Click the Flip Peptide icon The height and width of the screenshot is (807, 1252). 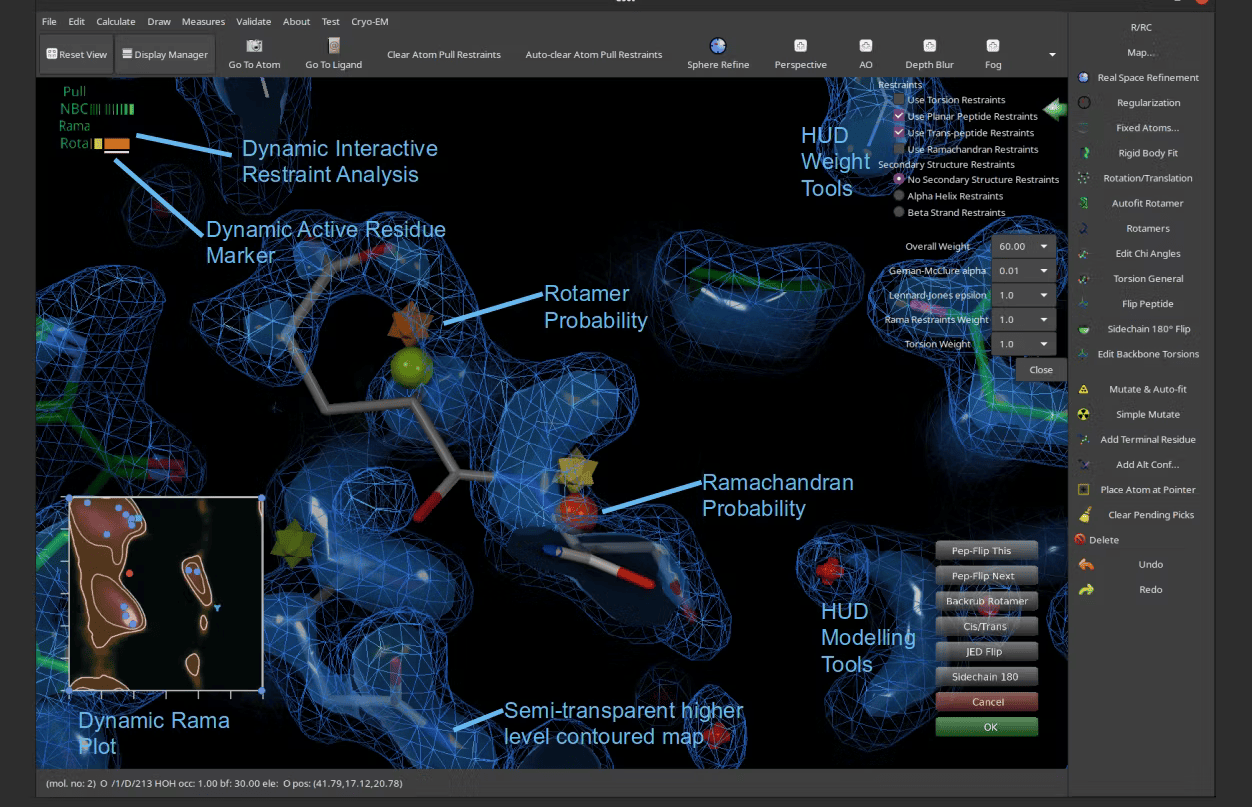coord(1083,304)
